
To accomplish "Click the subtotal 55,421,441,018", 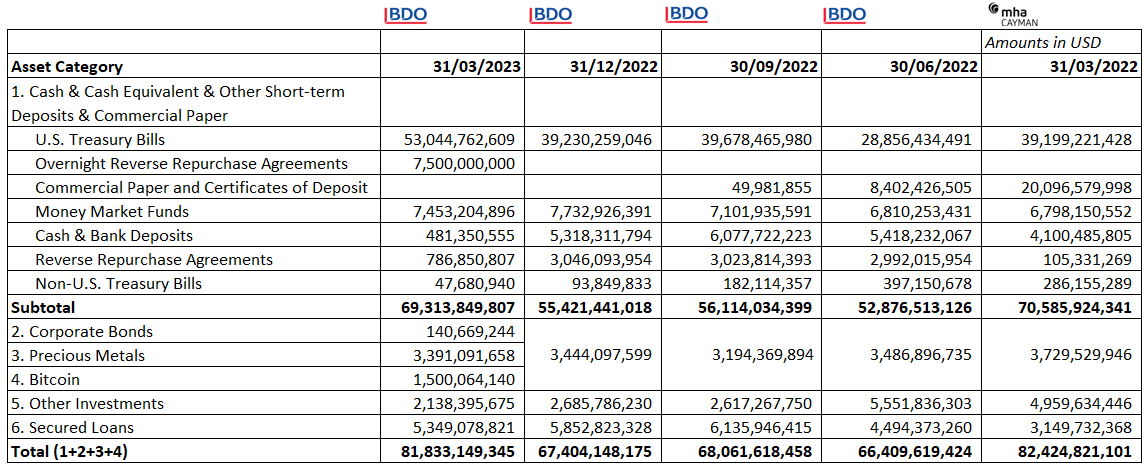I will pyautogui.click(x=595, y=308).
